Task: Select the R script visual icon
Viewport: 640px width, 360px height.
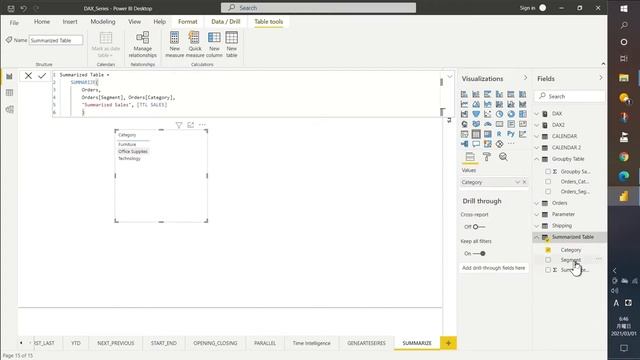Action: coord(499,134)
